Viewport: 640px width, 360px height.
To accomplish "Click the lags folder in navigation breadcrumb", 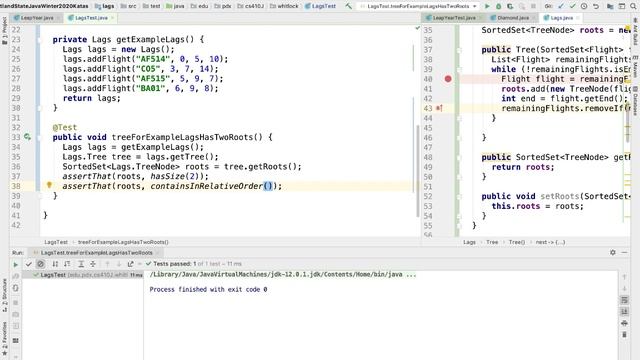I will 105,6.
